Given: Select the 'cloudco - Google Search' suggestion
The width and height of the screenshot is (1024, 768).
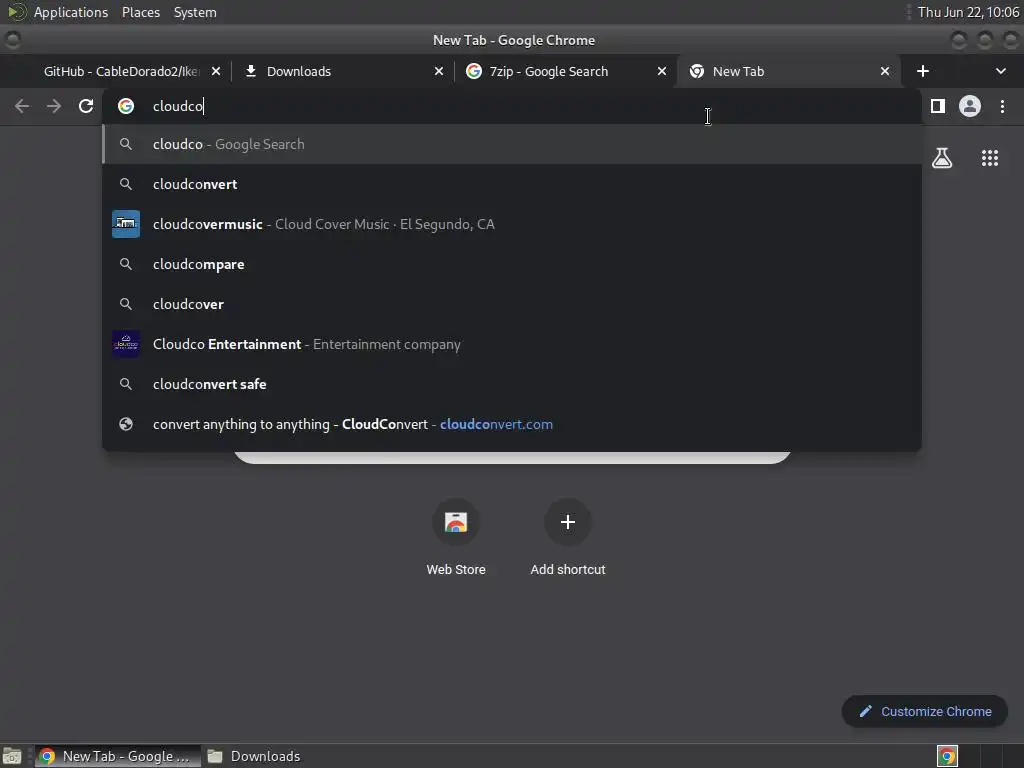Looking at the screenshot, I should [512, 144].
